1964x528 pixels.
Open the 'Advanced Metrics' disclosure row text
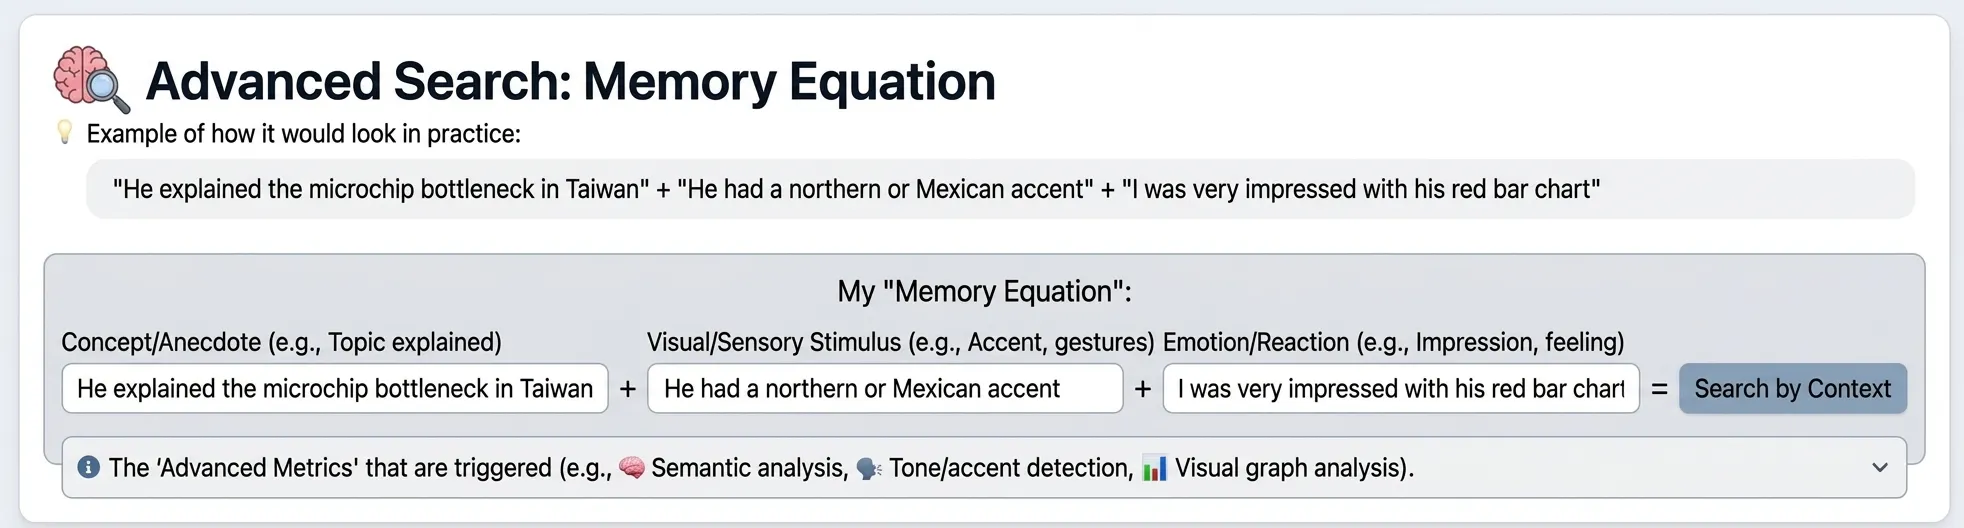761,467
